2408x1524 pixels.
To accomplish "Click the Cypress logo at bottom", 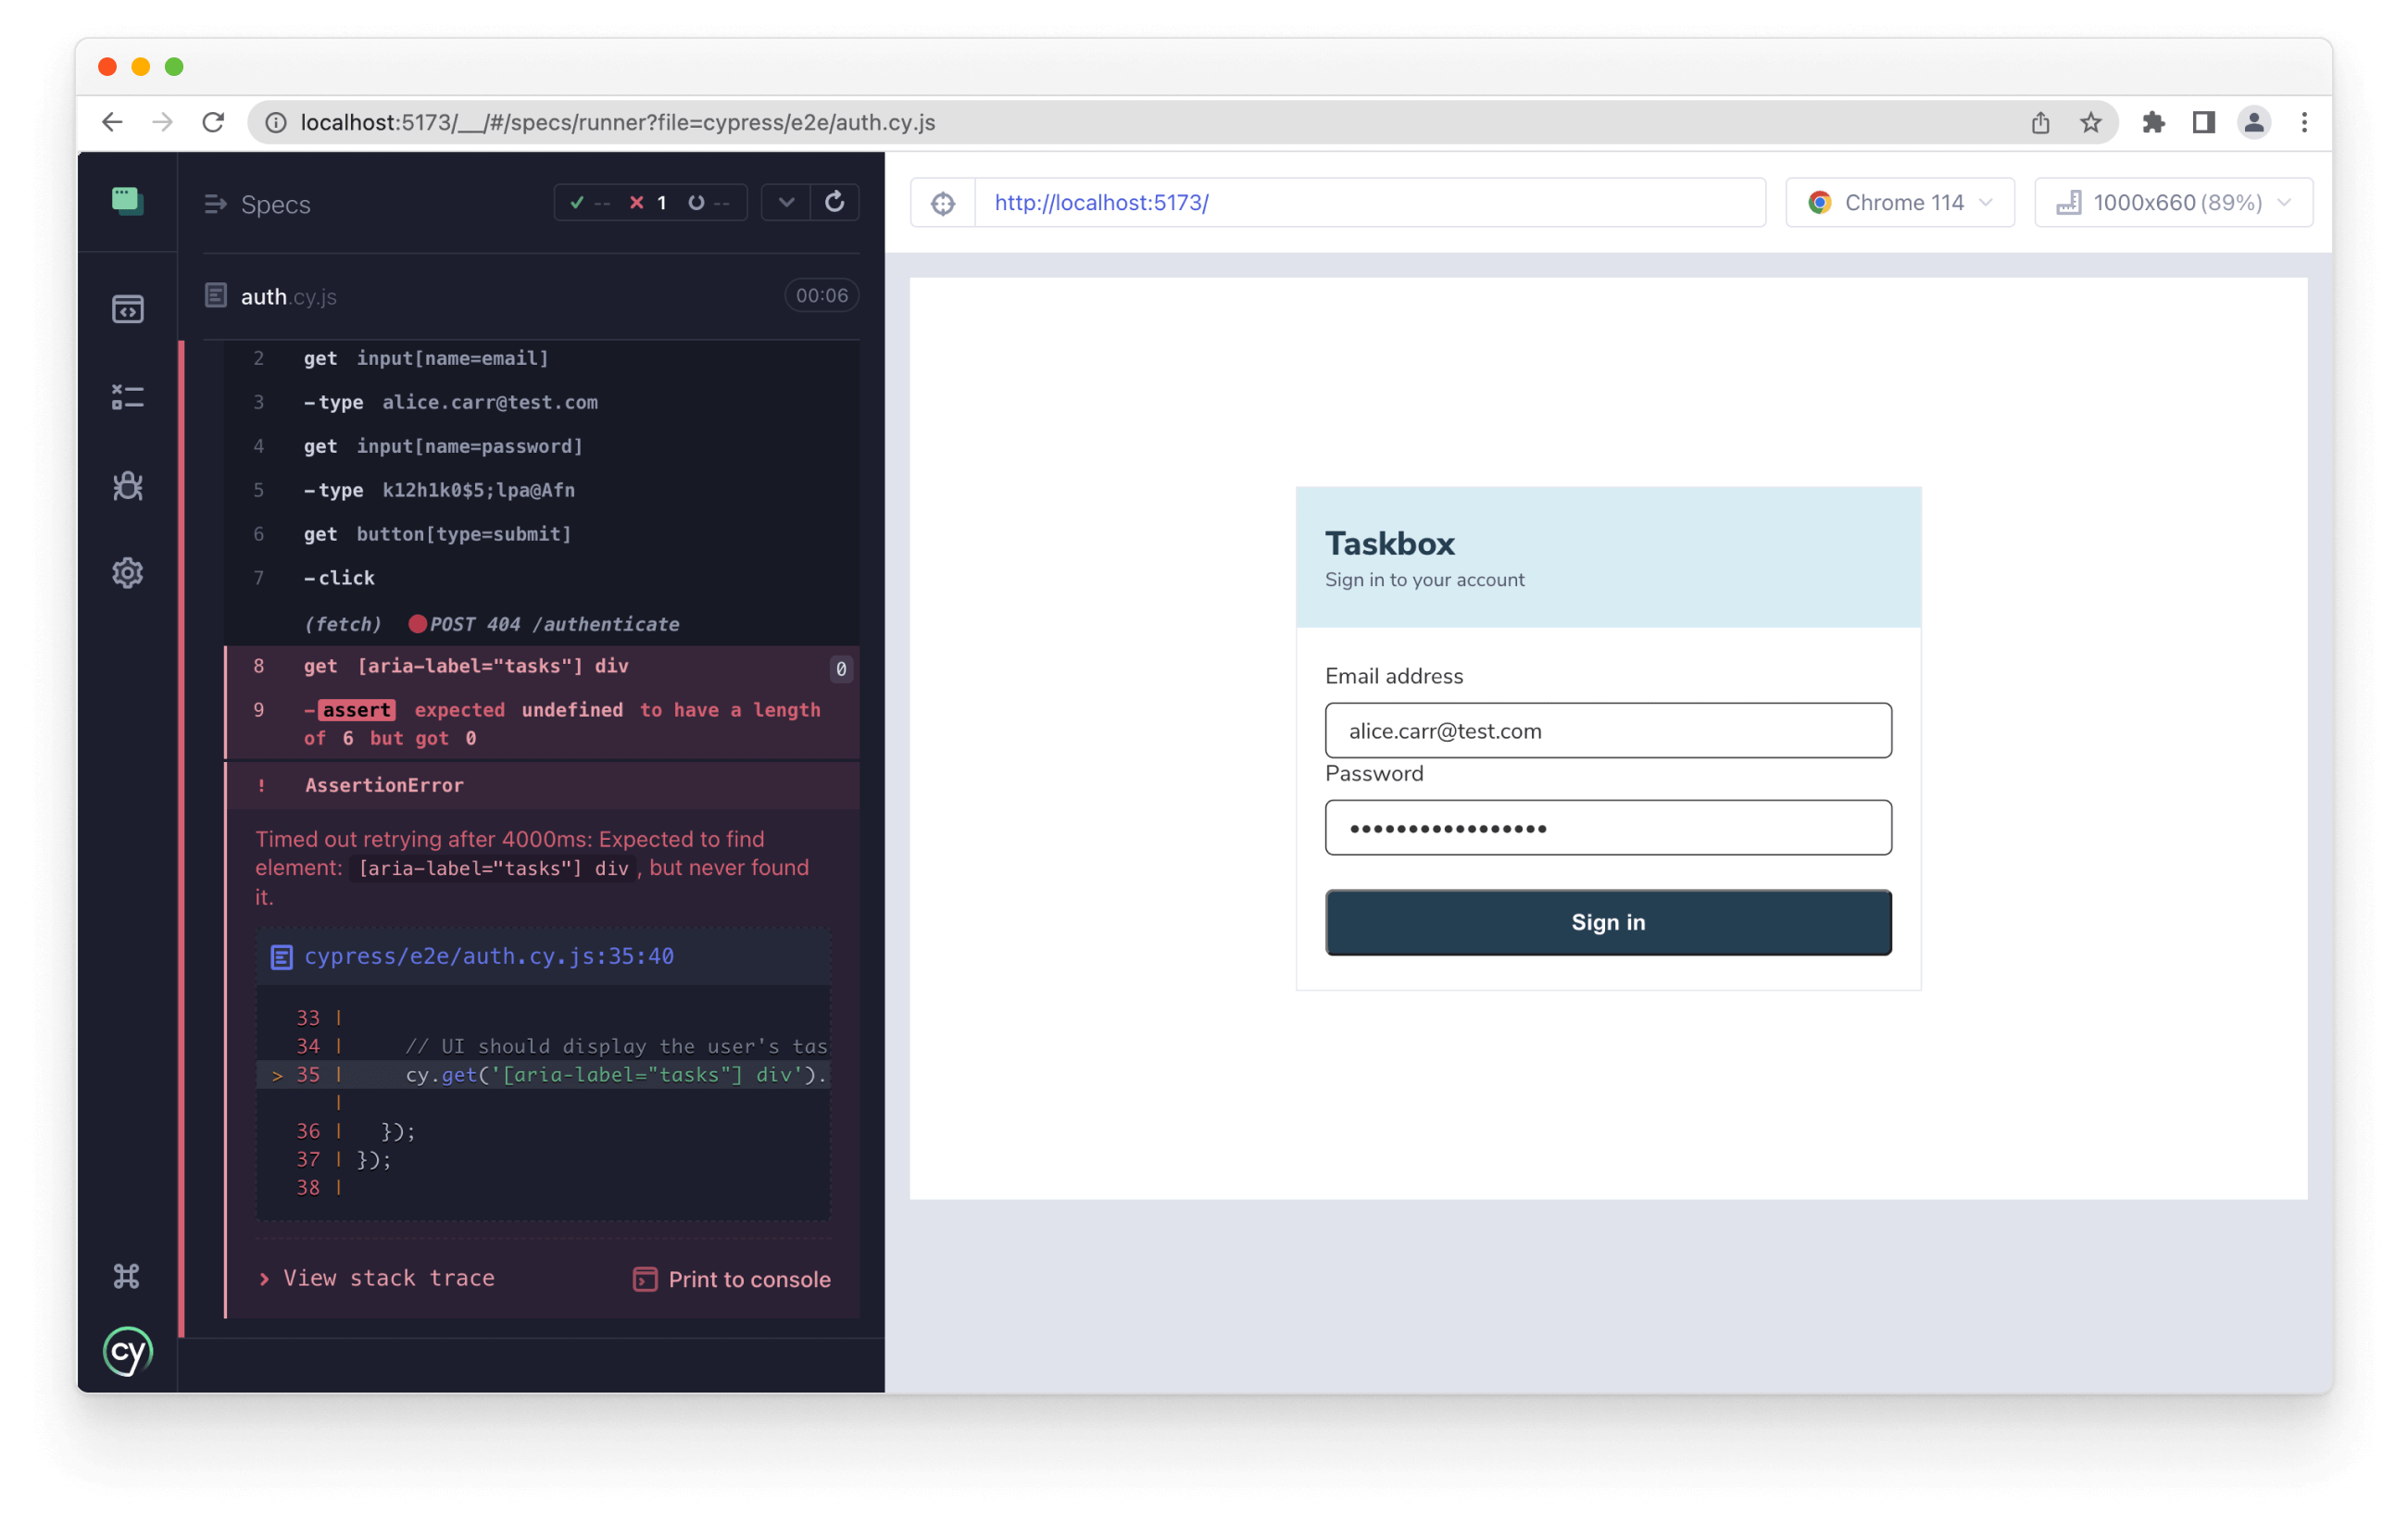I will (127, 1352).
